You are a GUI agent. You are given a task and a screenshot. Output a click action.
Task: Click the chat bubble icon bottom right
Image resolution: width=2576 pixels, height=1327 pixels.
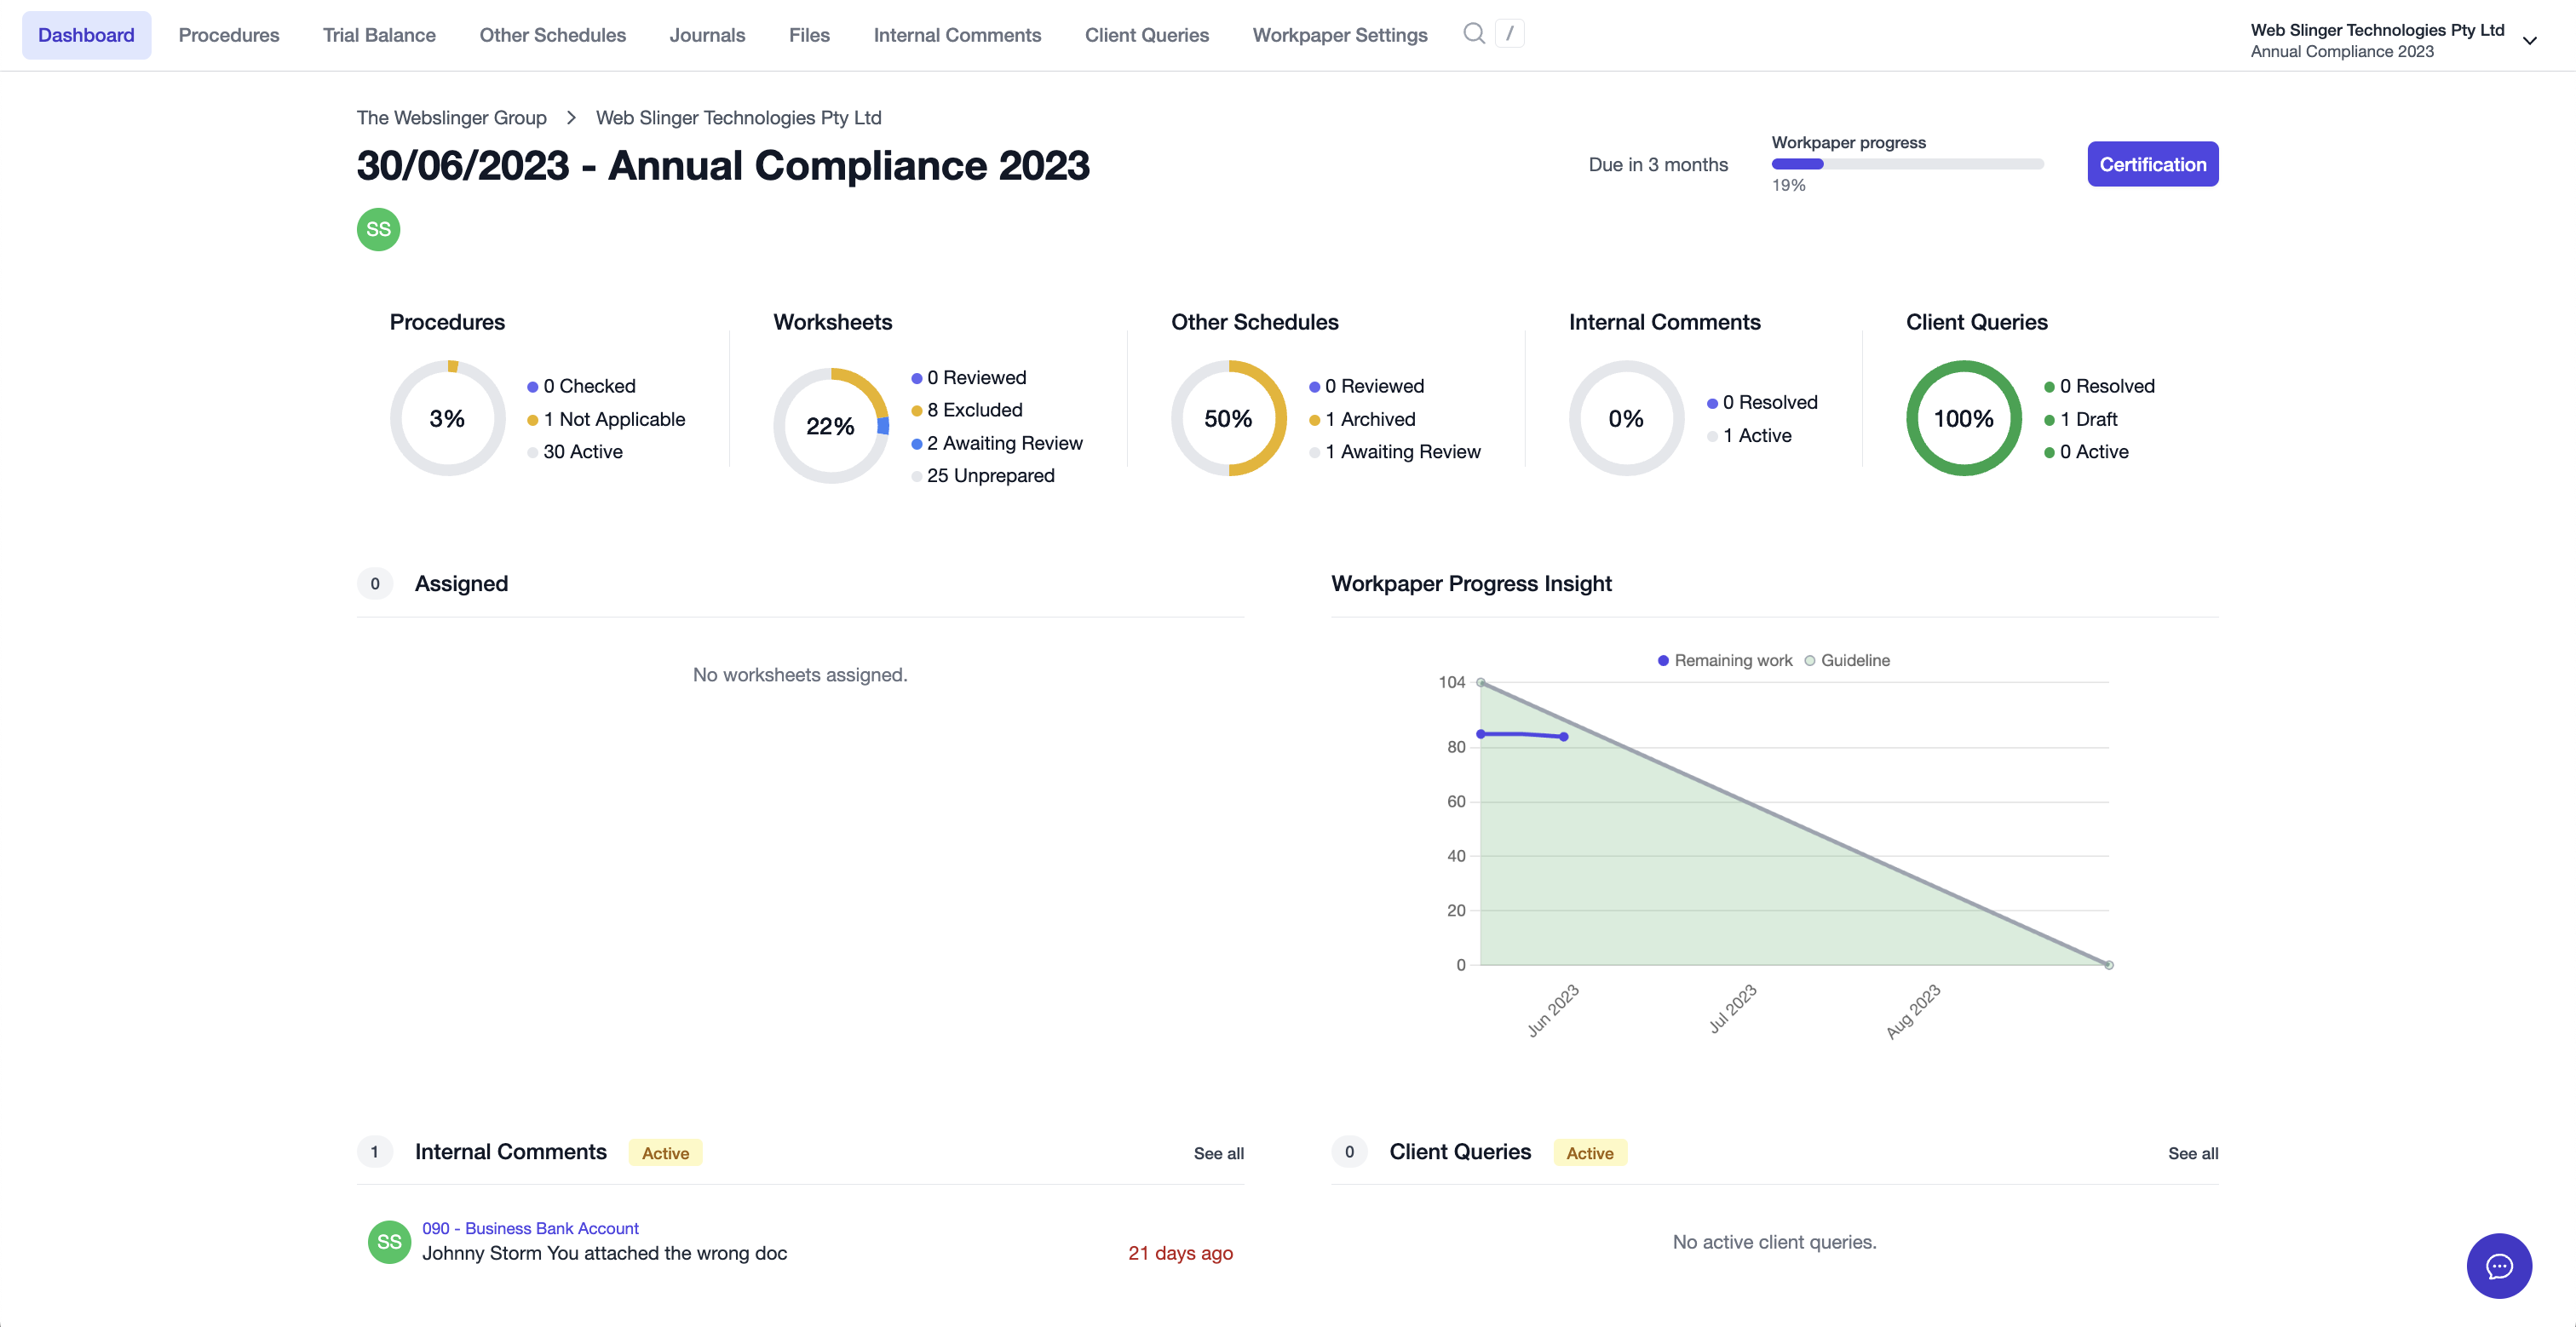click(2500, 1266)
